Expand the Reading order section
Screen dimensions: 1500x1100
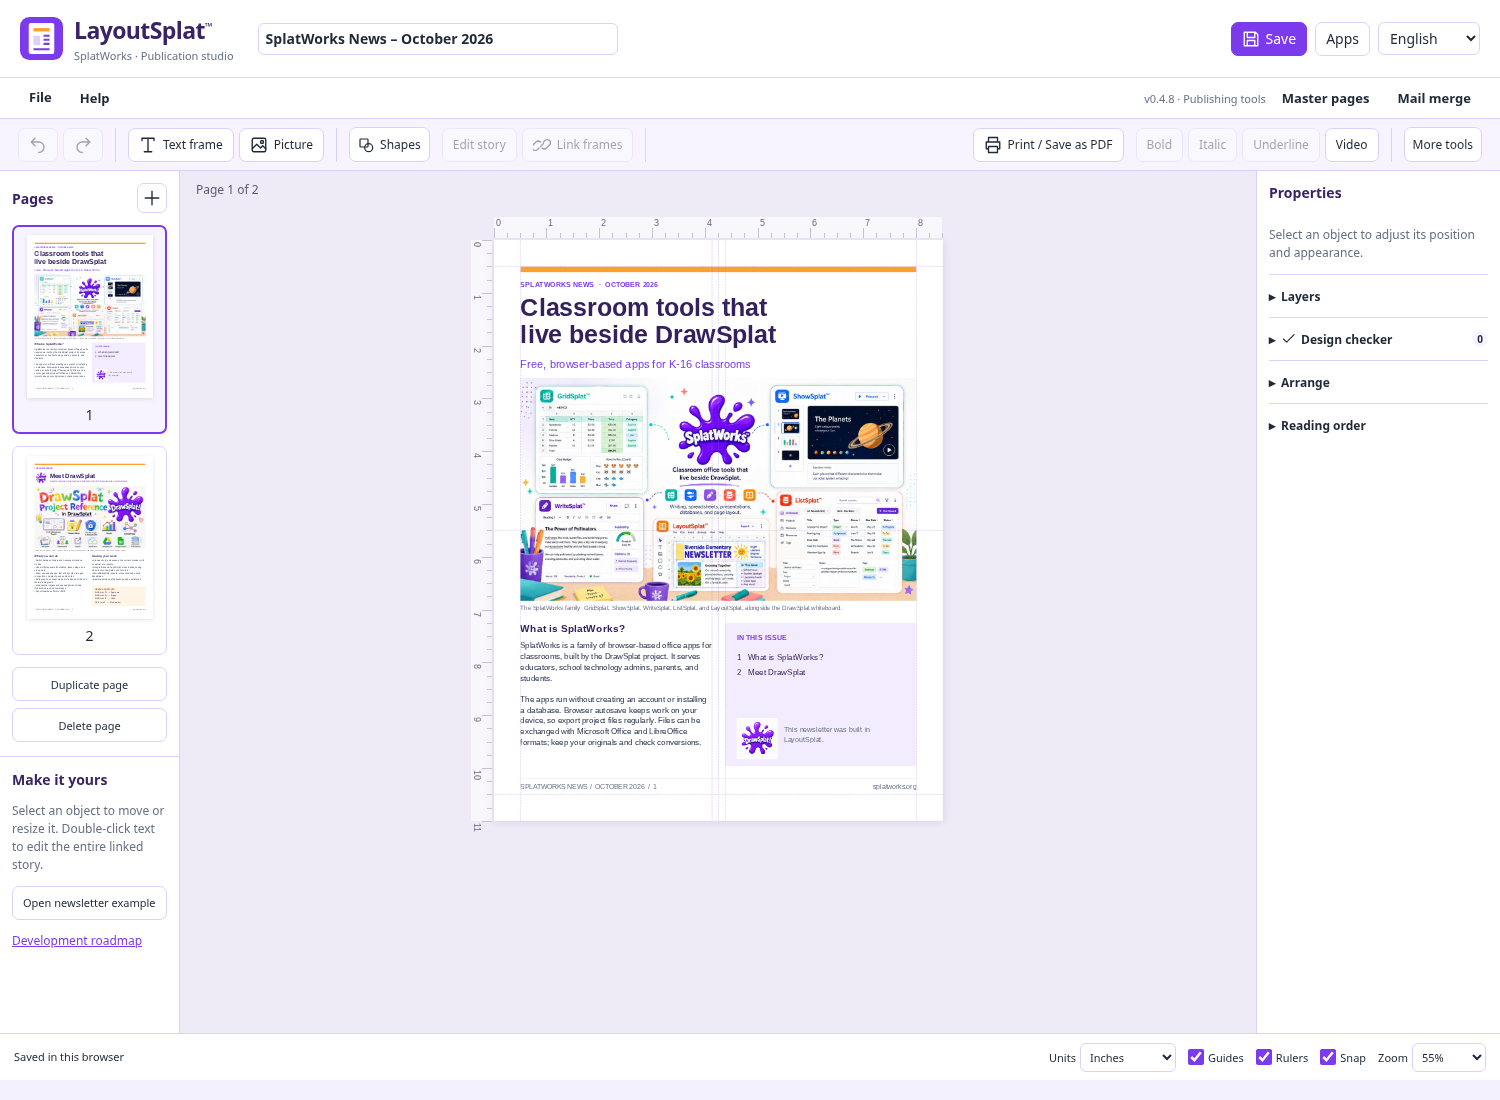click(x=1378, y=426)
